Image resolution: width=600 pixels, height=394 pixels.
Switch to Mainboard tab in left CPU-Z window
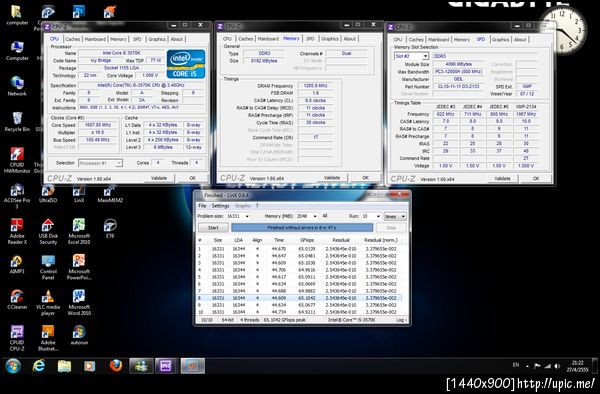(95, 39)
